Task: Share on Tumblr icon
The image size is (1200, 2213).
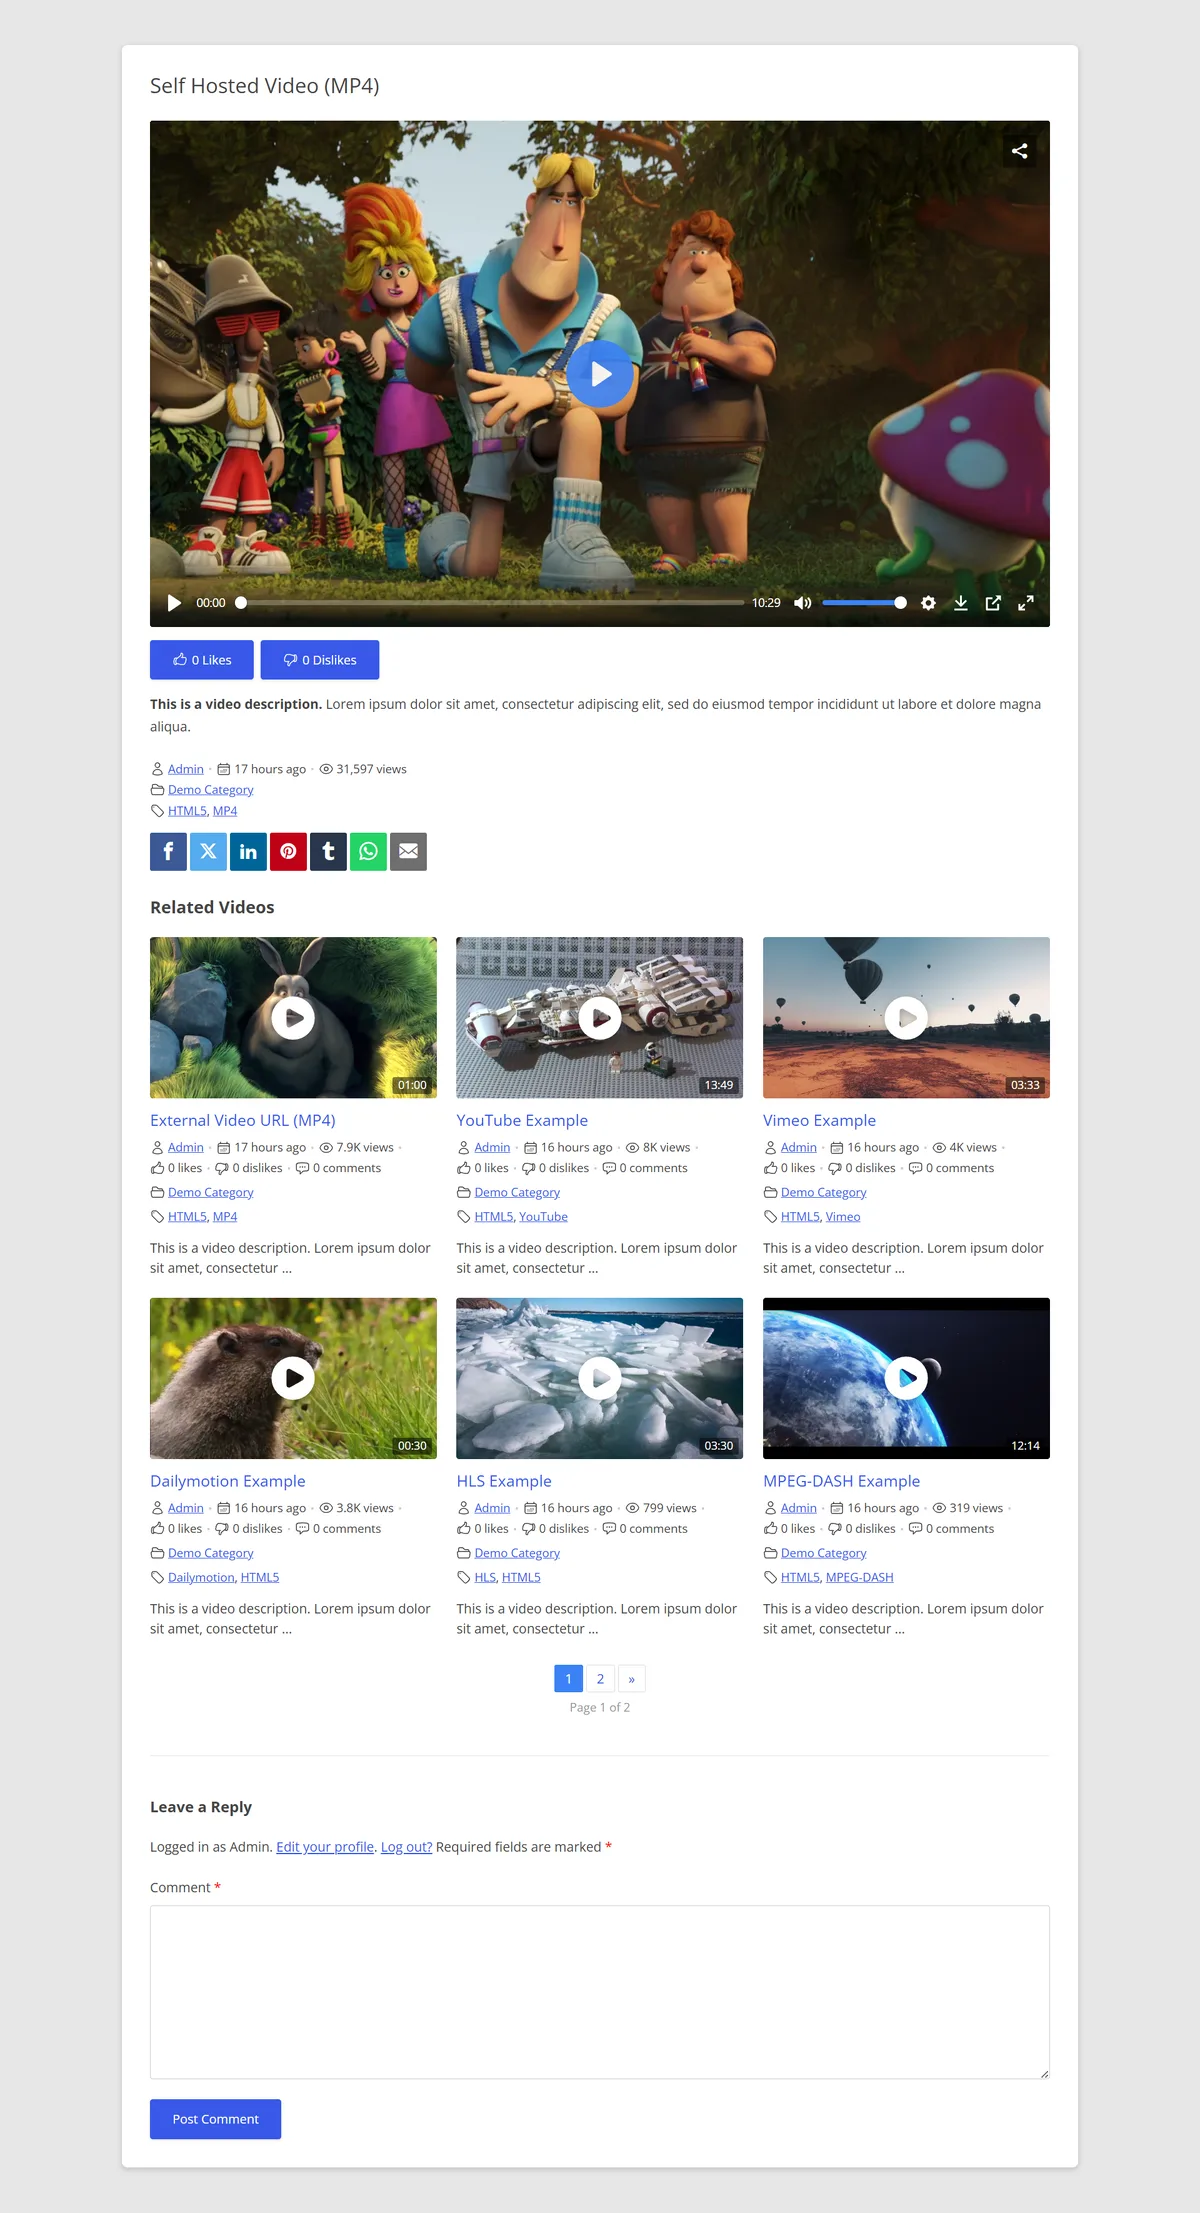Action: (x=328, y=851)
